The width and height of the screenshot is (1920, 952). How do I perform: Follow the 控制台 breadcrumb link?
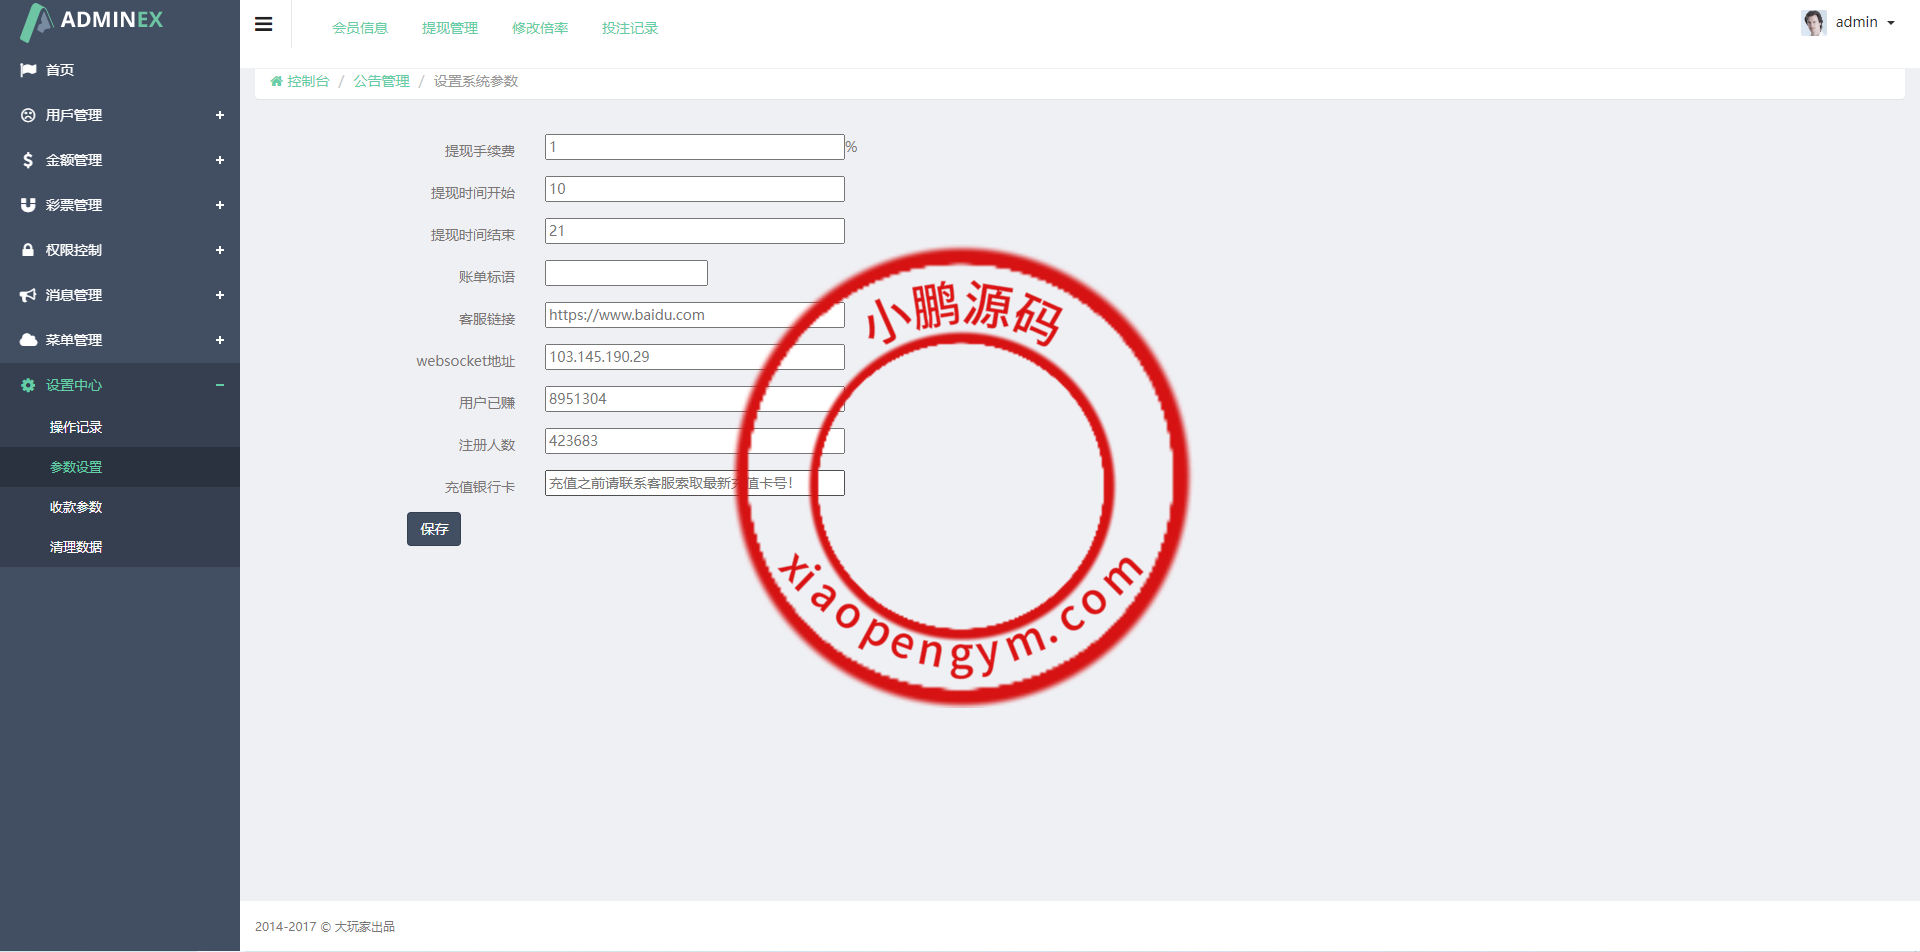(307, 81)
